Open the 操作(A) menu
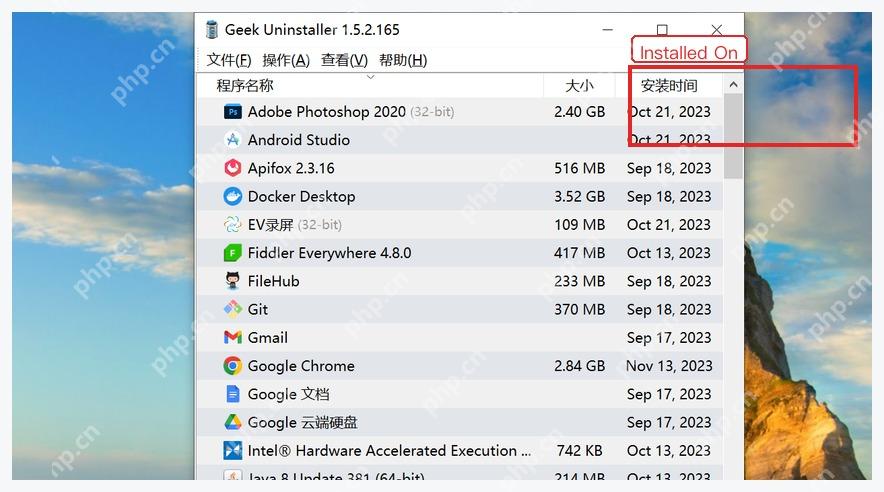884x492 pixels. [286, 60]
